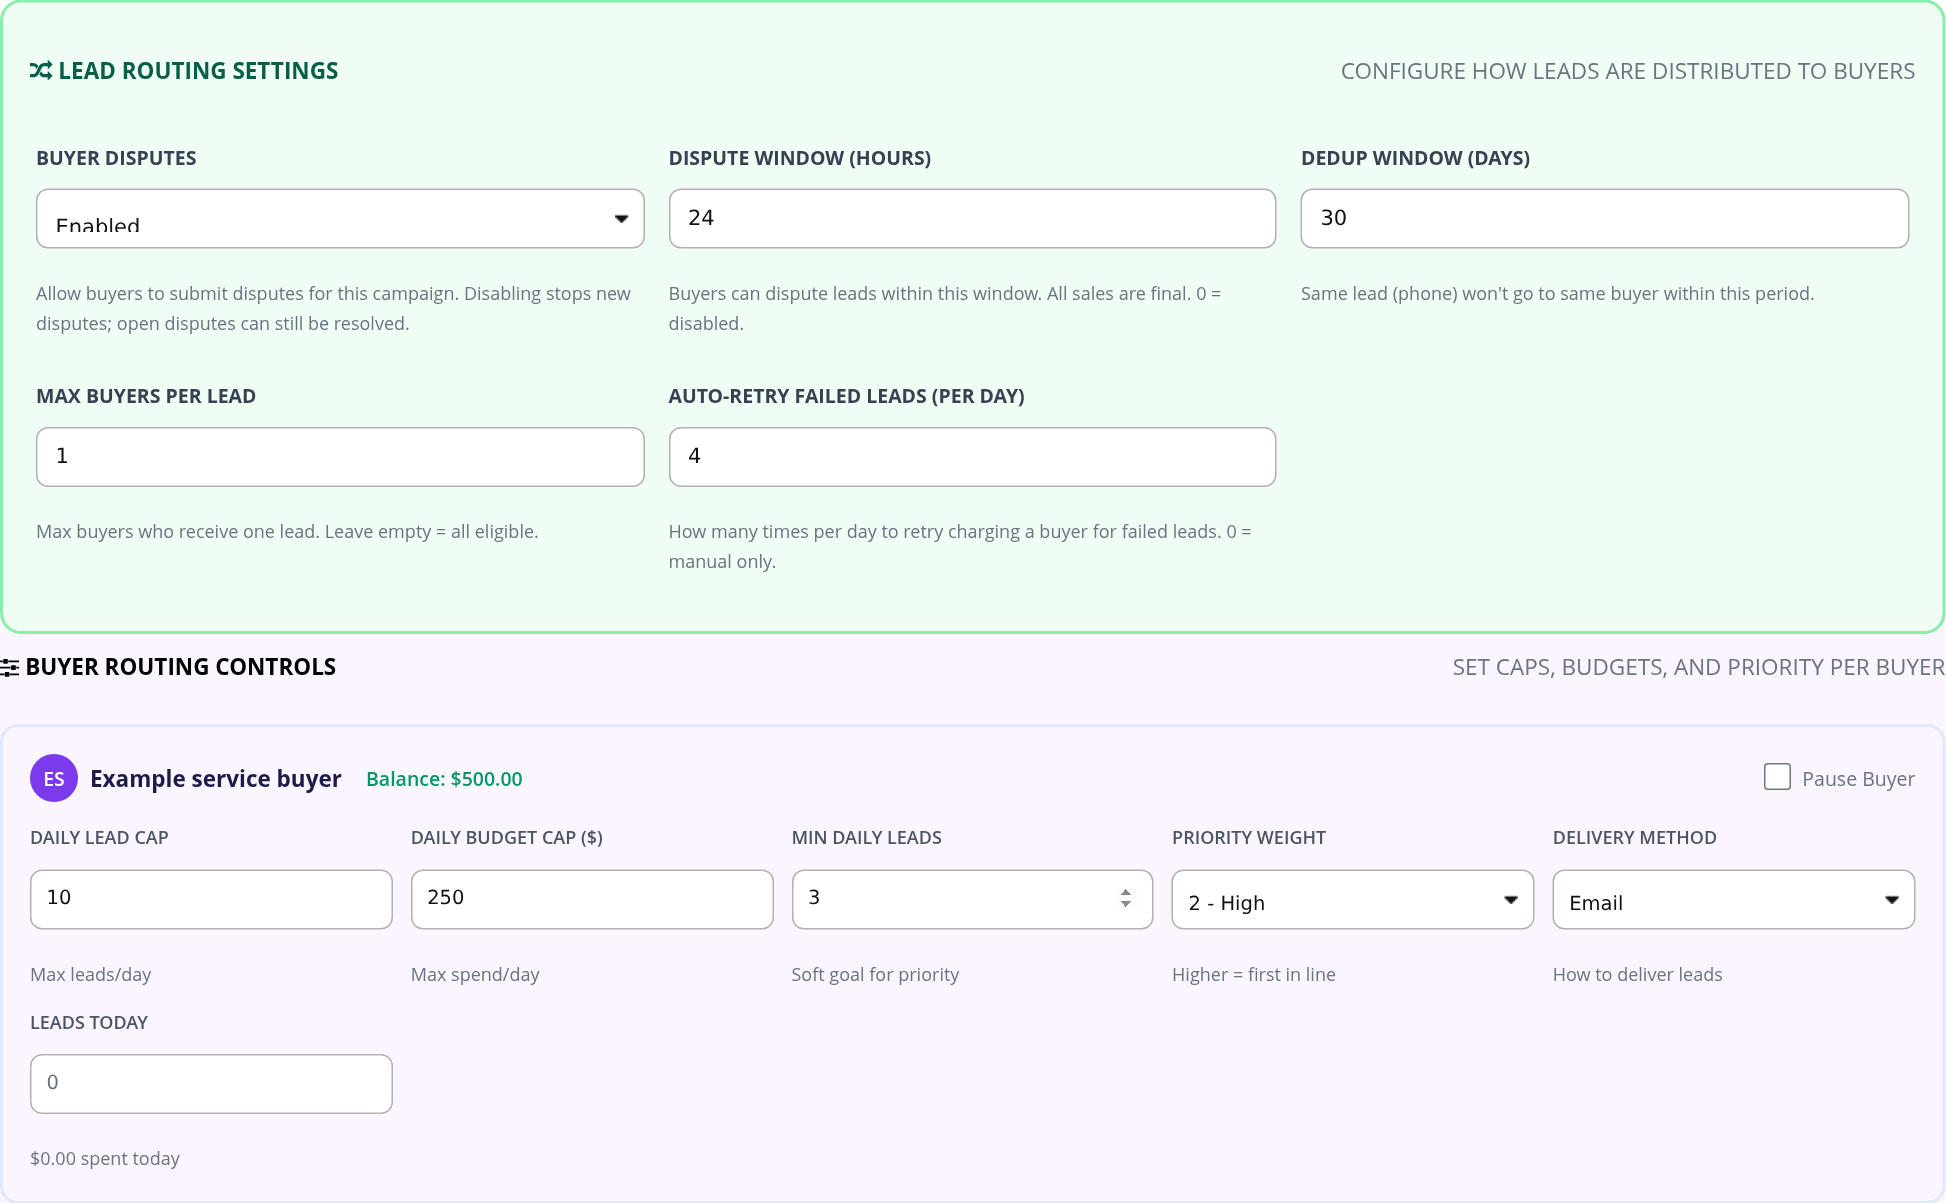
Task: Click the sliders icon beside Buyer Routing Controls
Action: point(10,667)
